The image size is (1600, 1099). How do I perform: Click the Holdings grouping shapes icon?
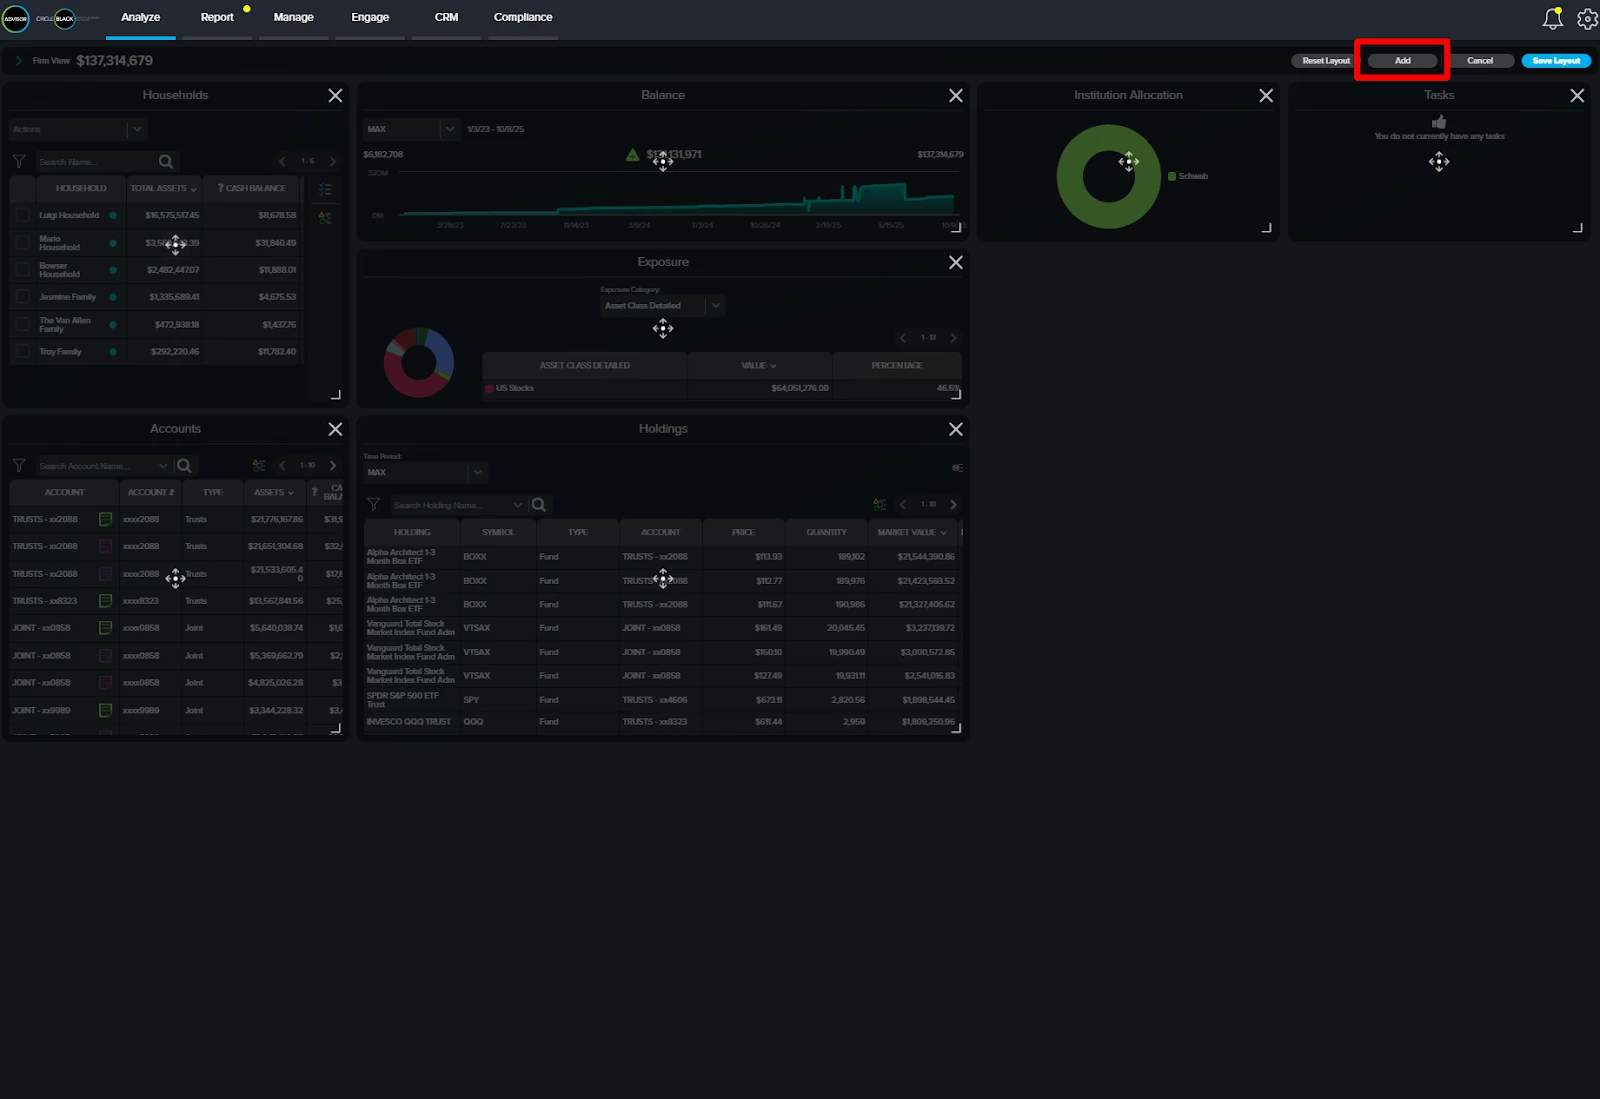pos(880,505)
